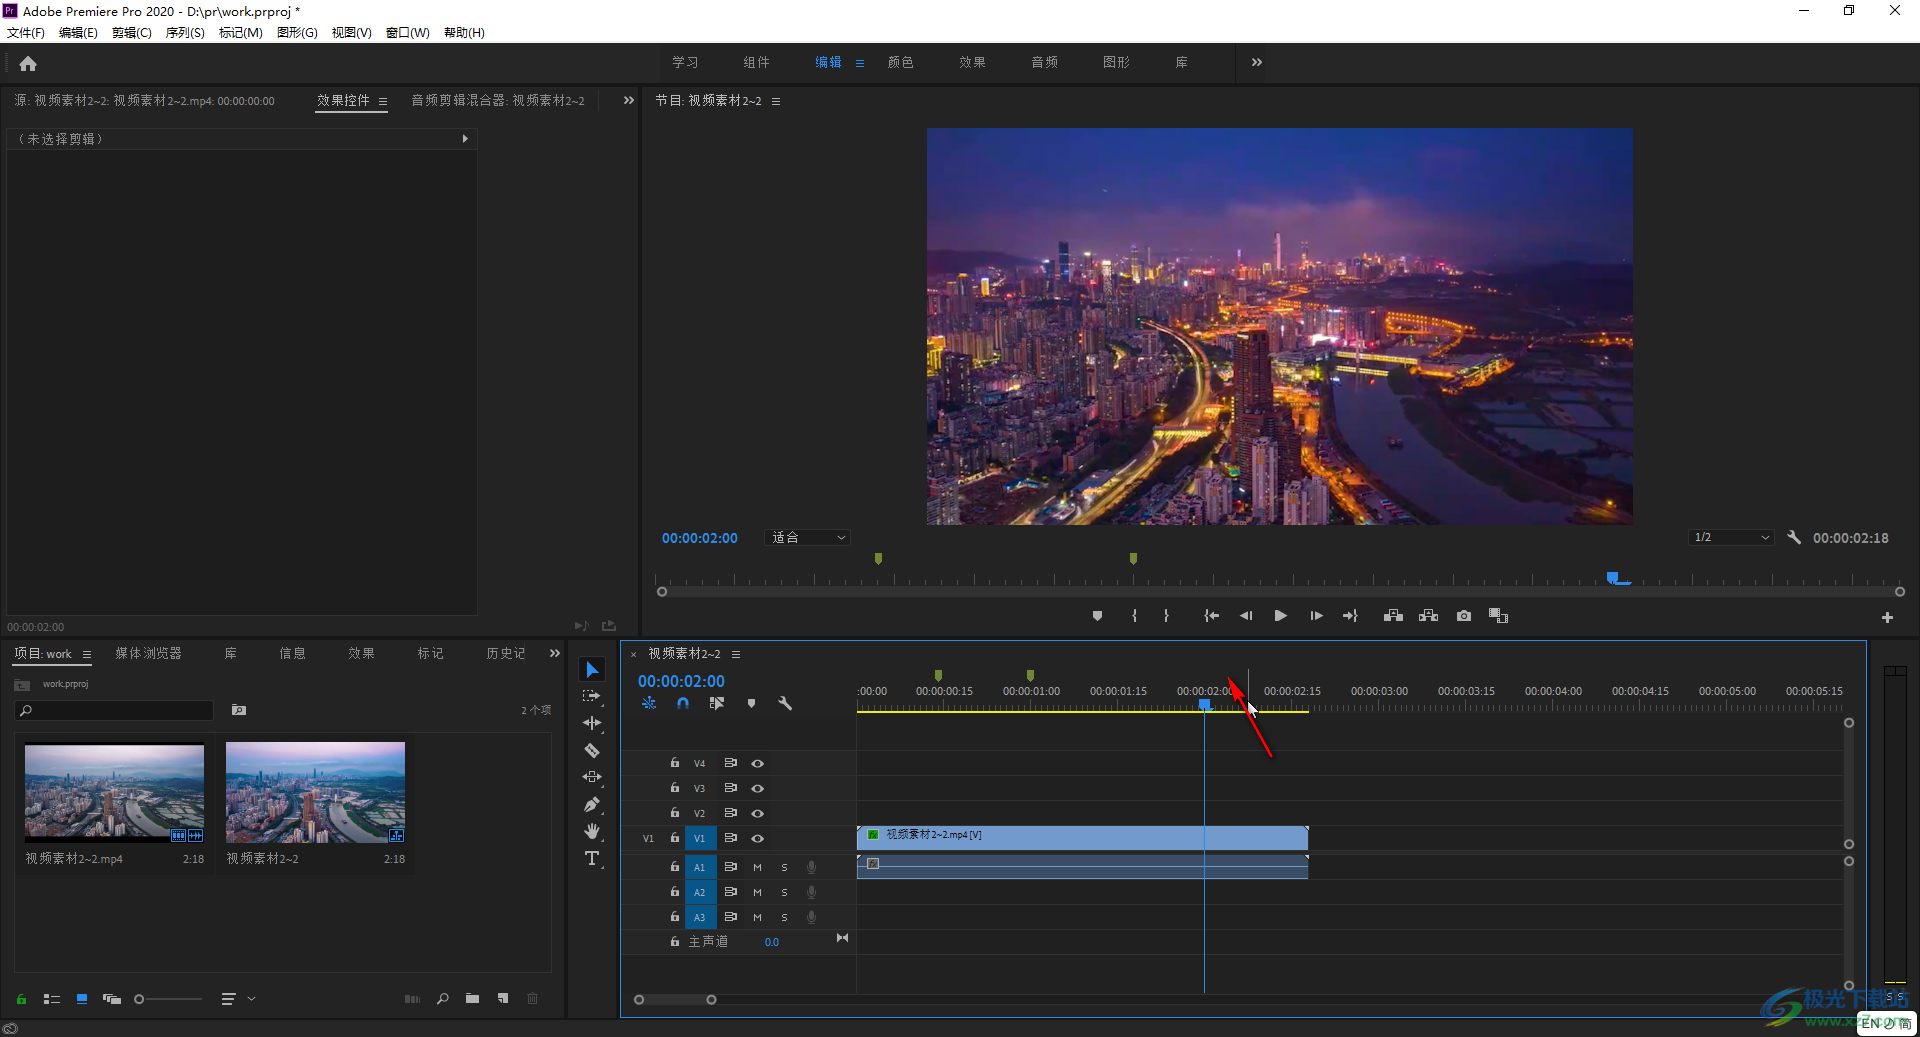Toggle V2 track output eye
Image resolution: width=1920 pixels, height=1037 pixels.
pyautogui.click(x=757, y=813)
